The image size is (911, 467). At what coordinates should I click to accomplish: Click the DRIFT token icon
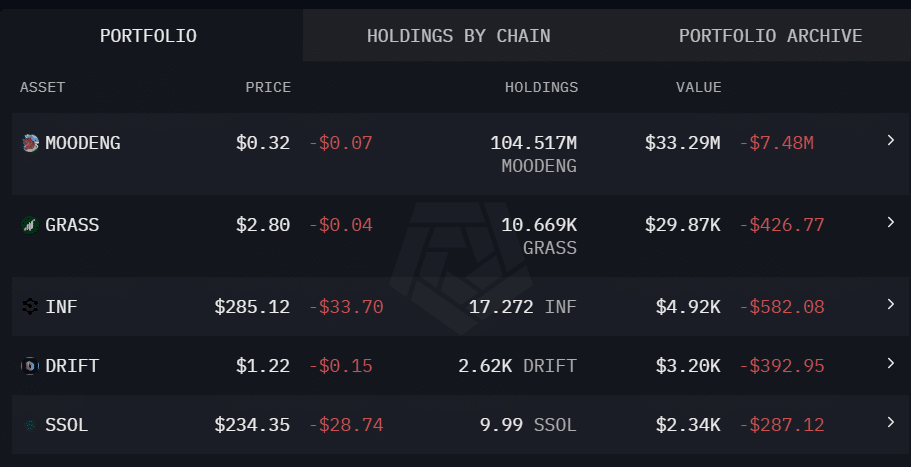(30, 366)
